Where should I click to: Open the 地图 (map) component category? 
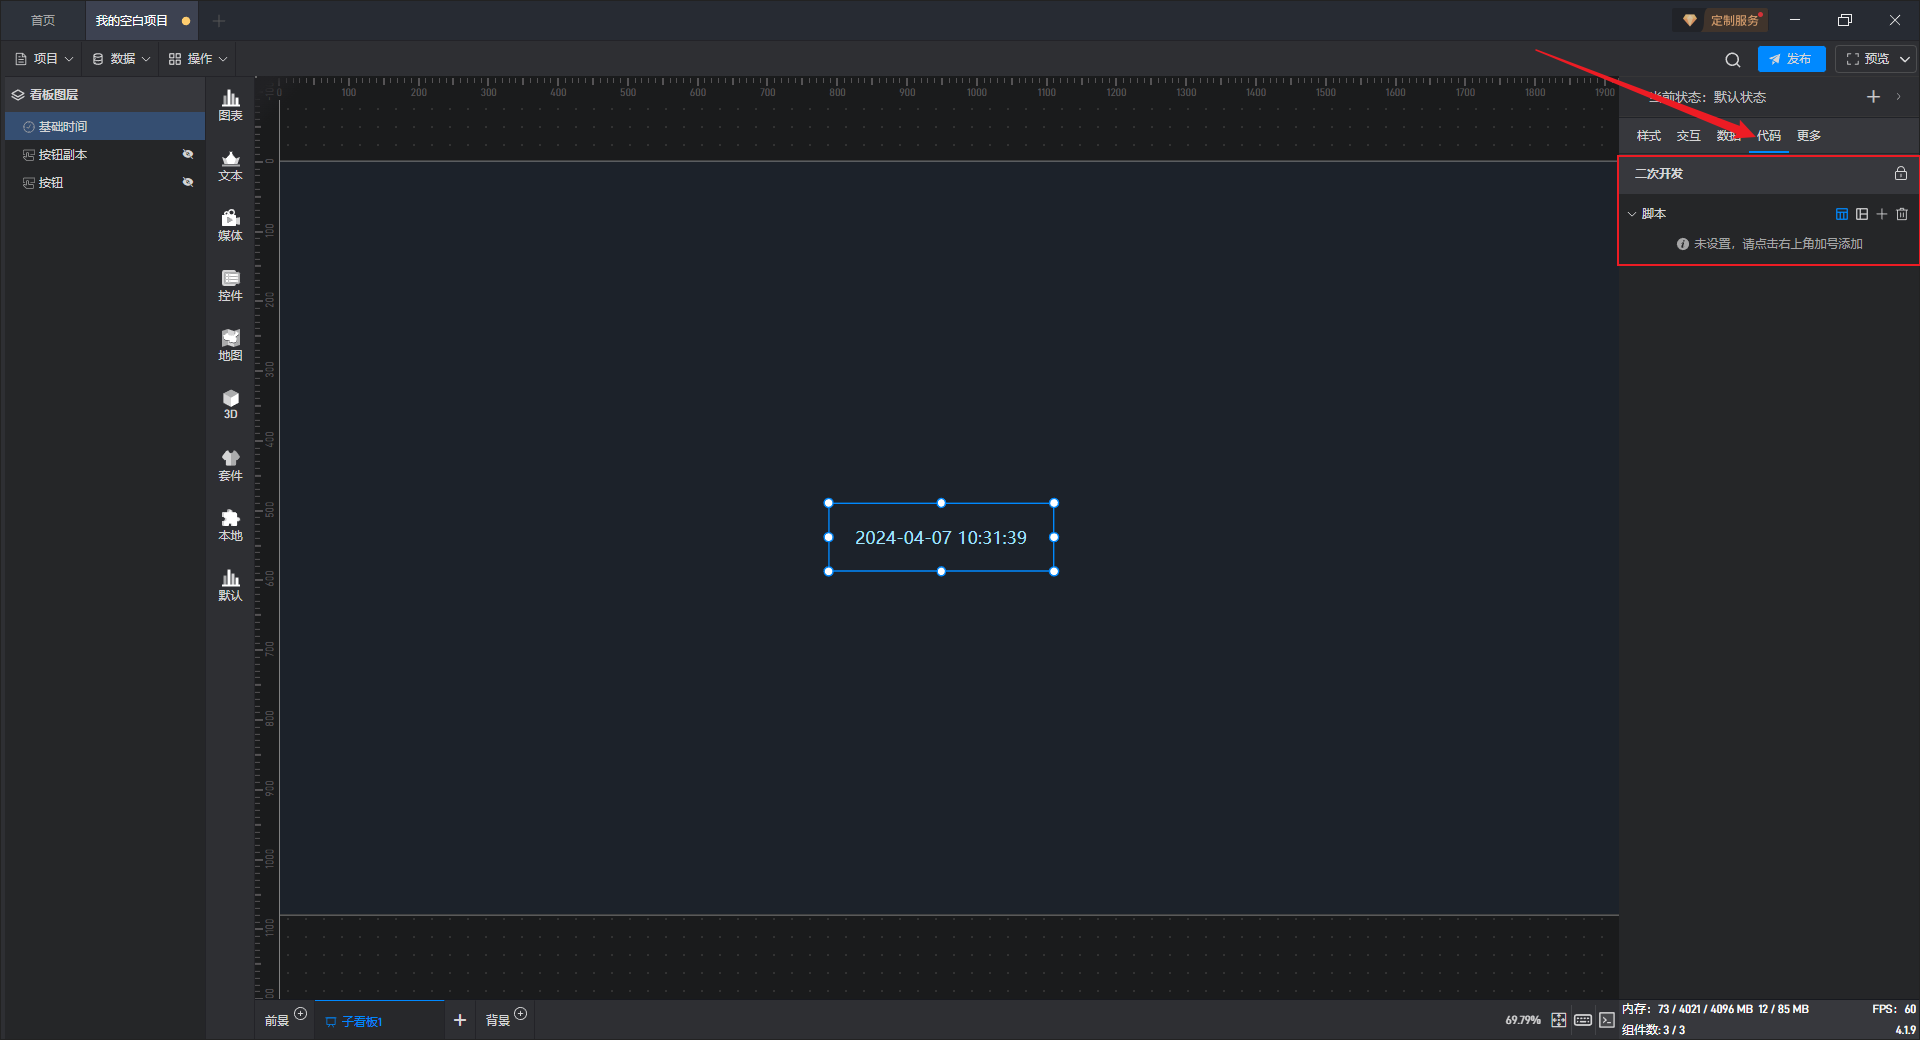(230, 345)
